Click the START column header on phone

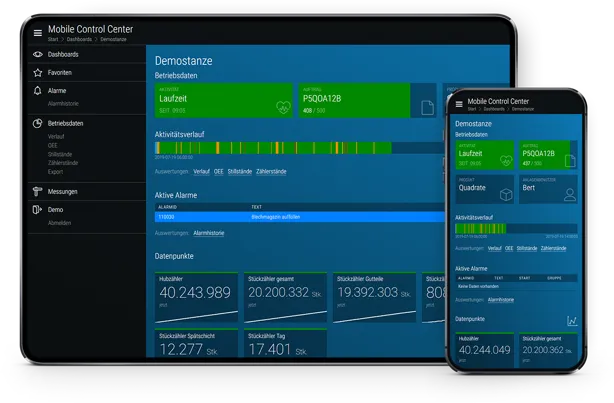pyautogui.click(x=524, y=278)
